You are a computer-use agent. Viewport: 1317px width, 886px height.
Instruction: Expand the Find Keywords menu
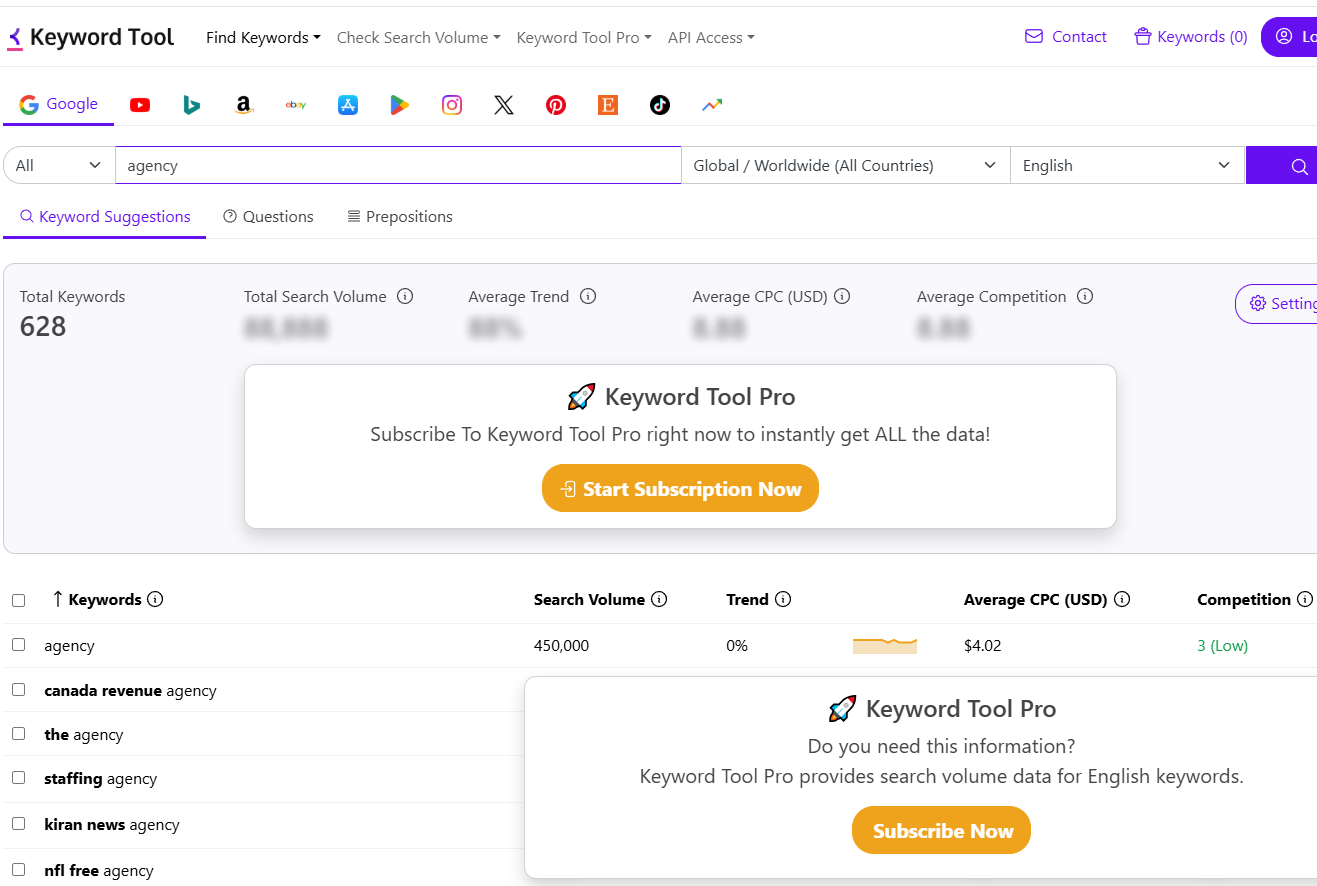pos(263,38)
